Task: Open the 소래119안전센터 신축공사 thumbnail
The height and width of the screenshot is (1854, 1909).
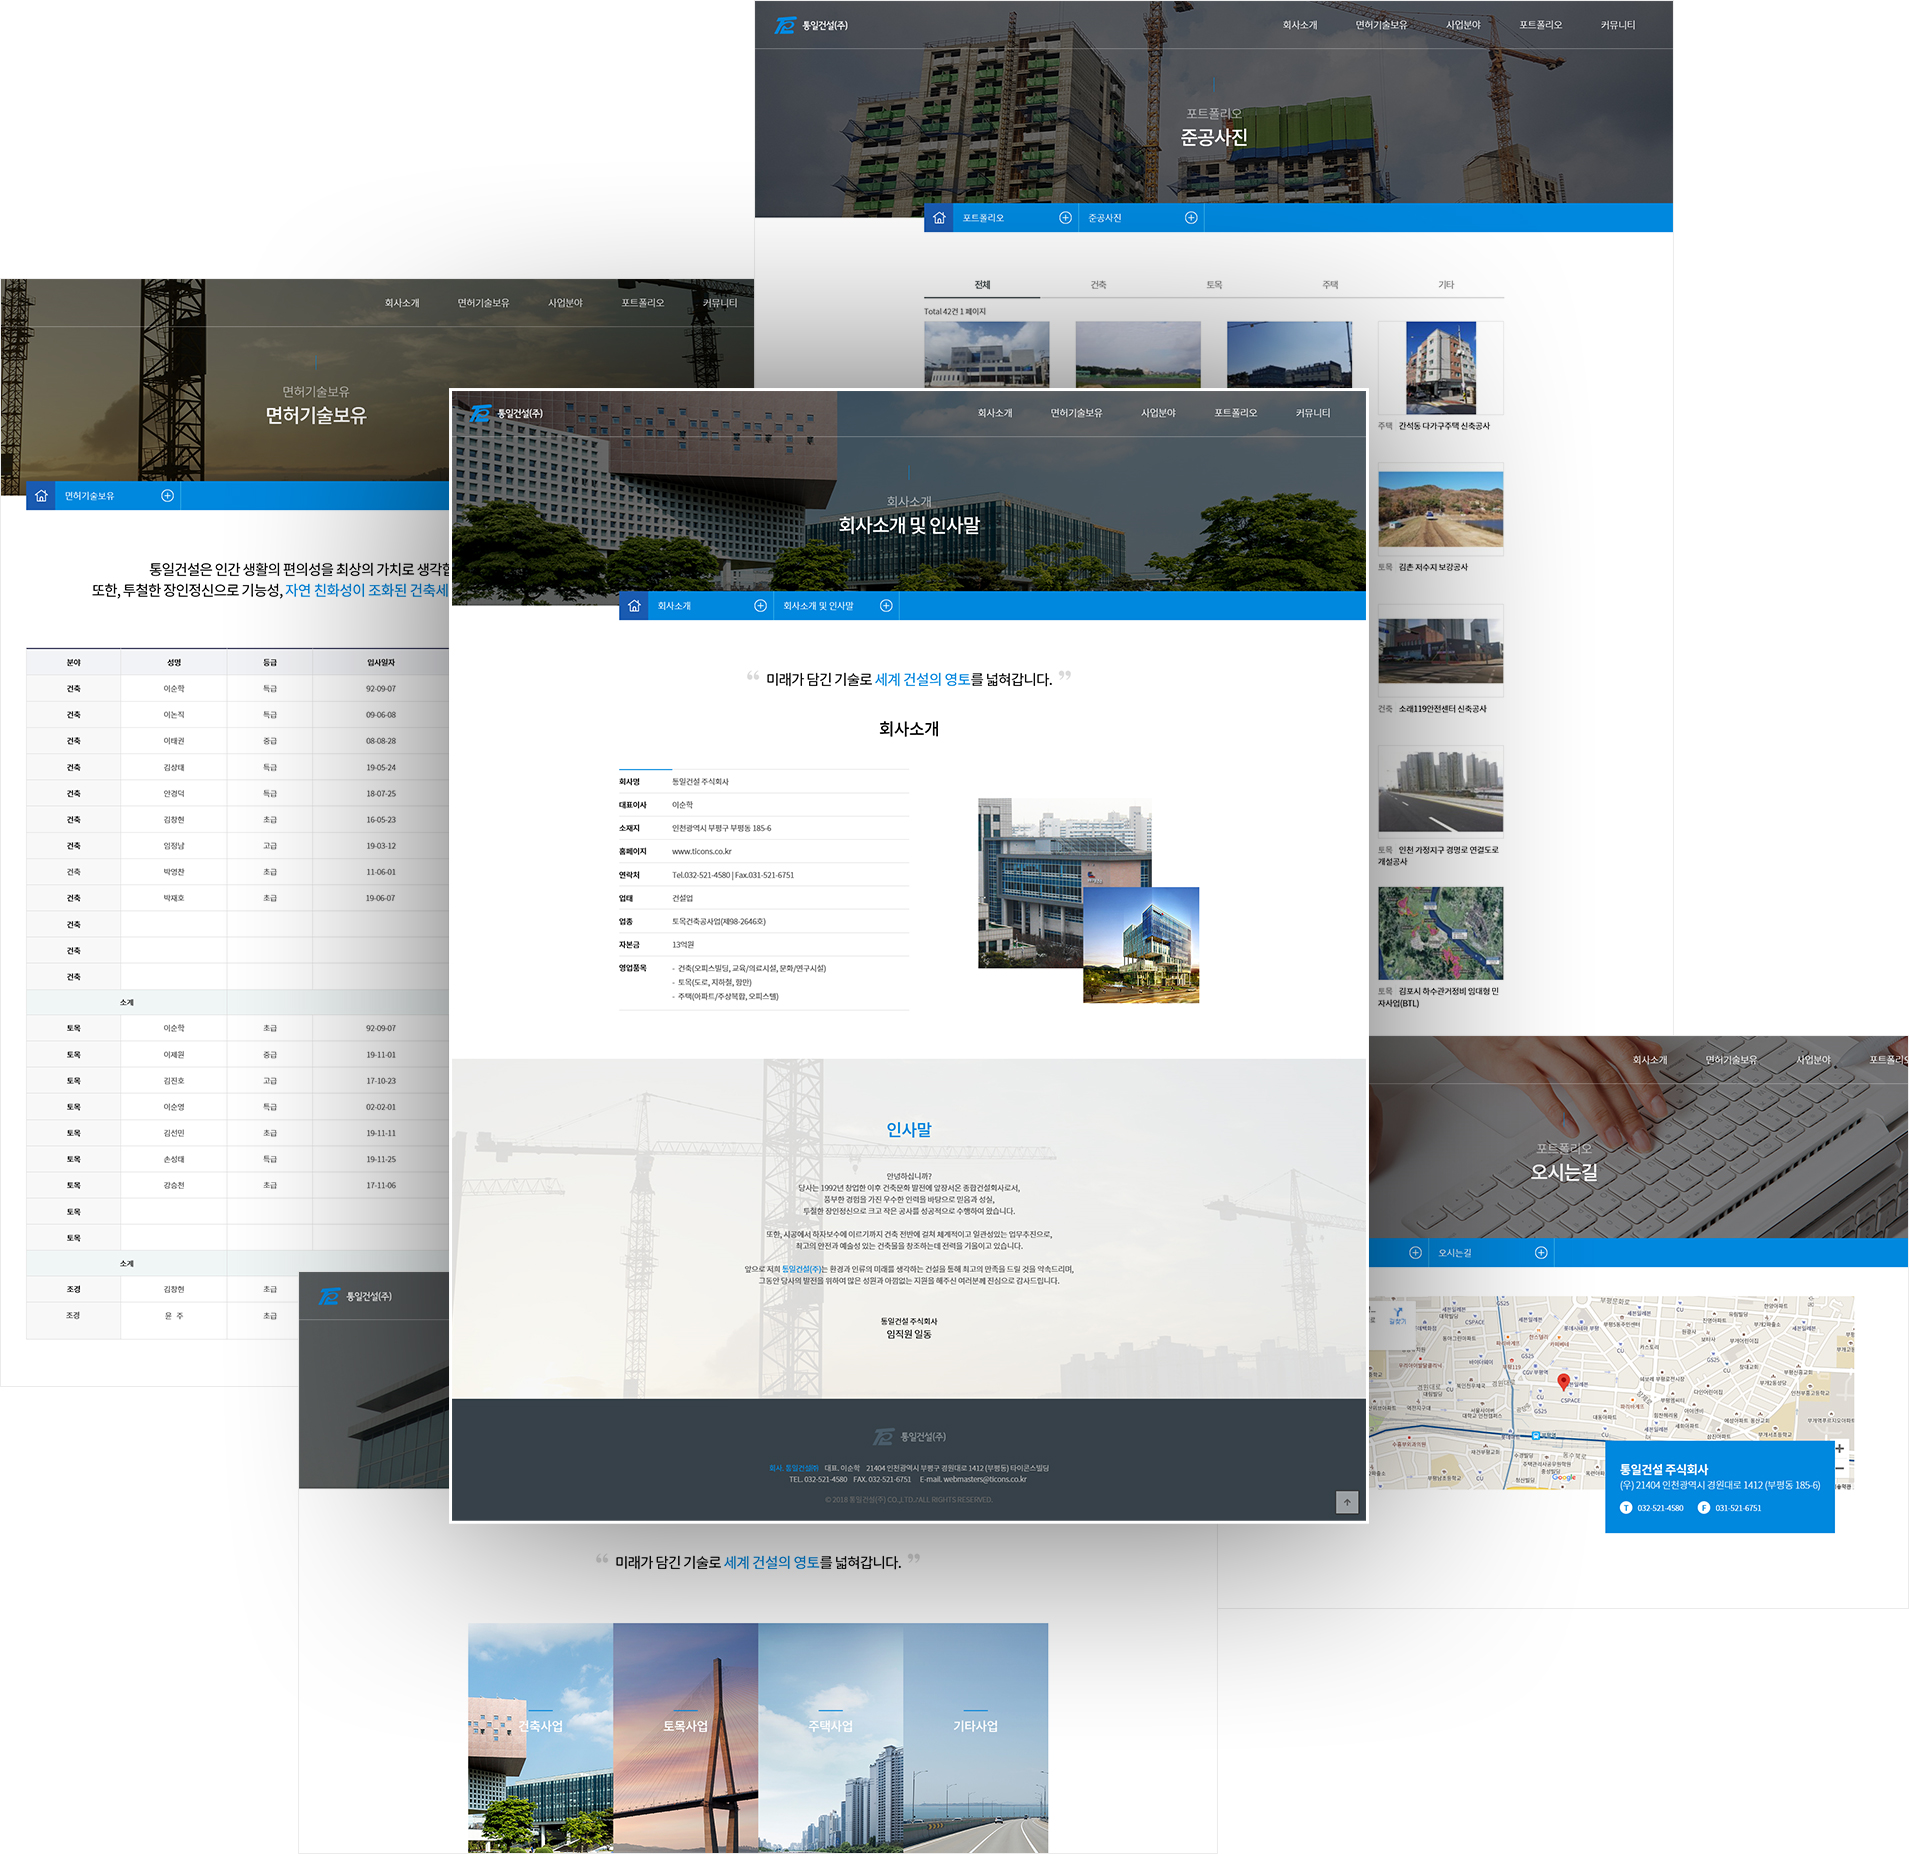Action: click(1441, 651)
